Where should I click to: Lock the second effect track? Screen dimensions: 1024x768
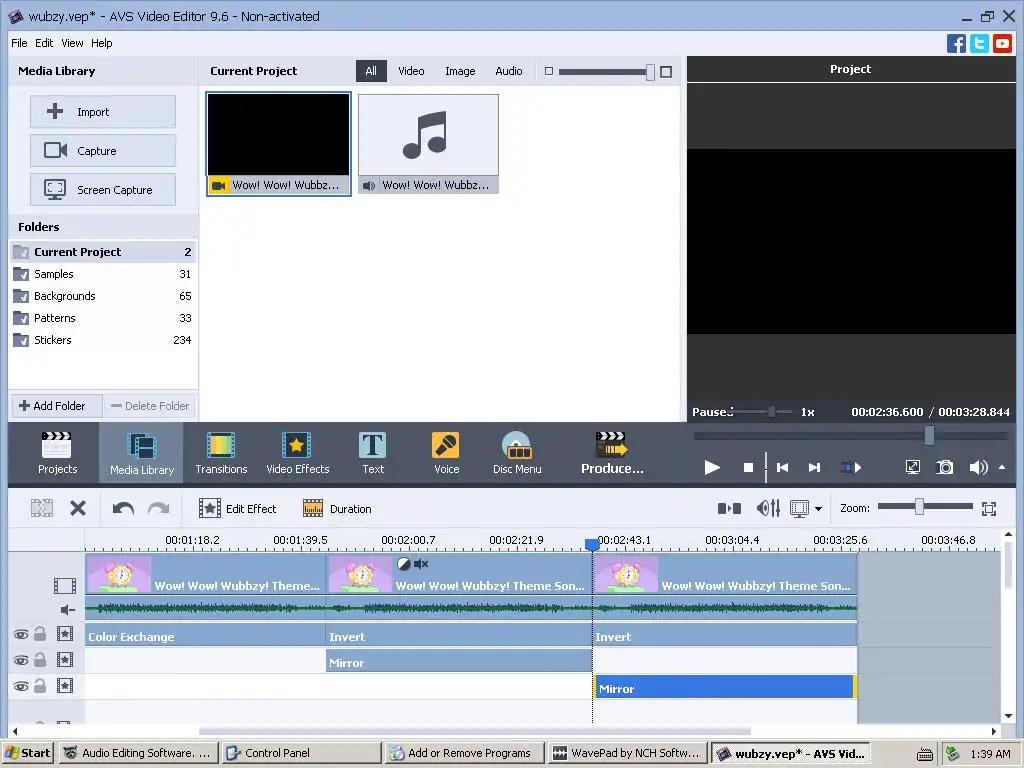pos(40,660)
